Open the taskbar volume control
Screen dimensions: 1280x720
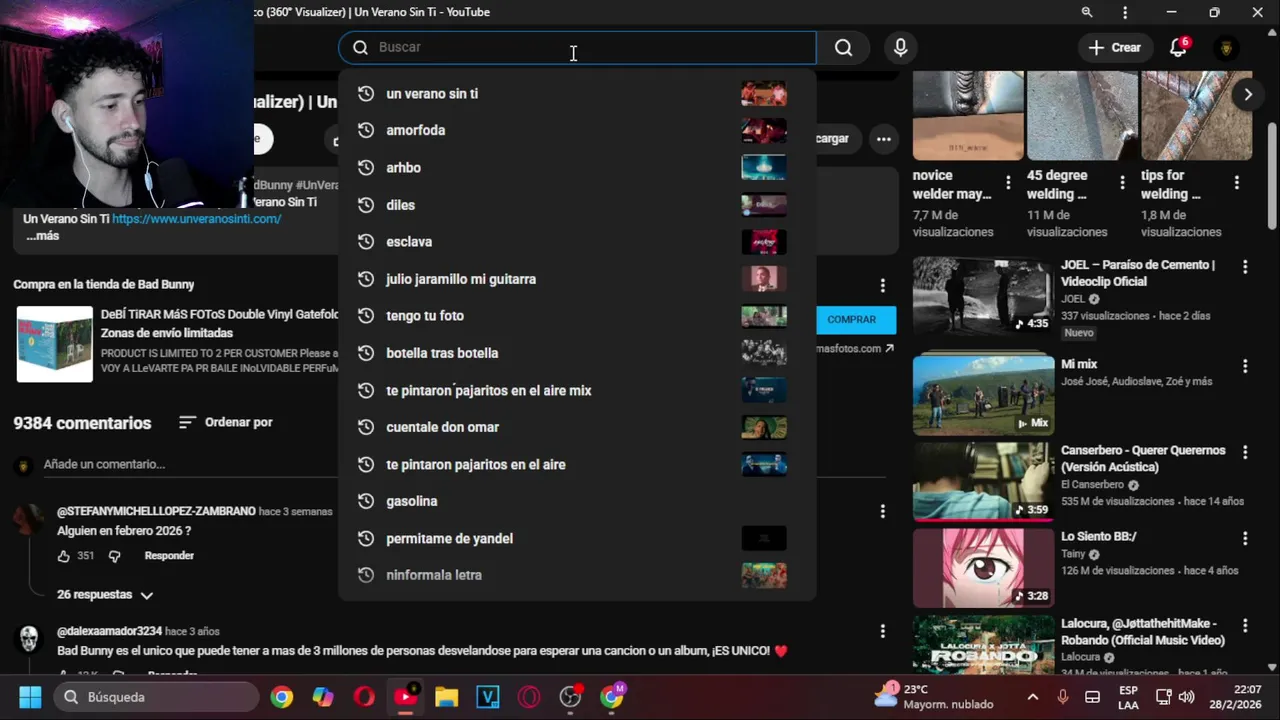click(1186, 697)
